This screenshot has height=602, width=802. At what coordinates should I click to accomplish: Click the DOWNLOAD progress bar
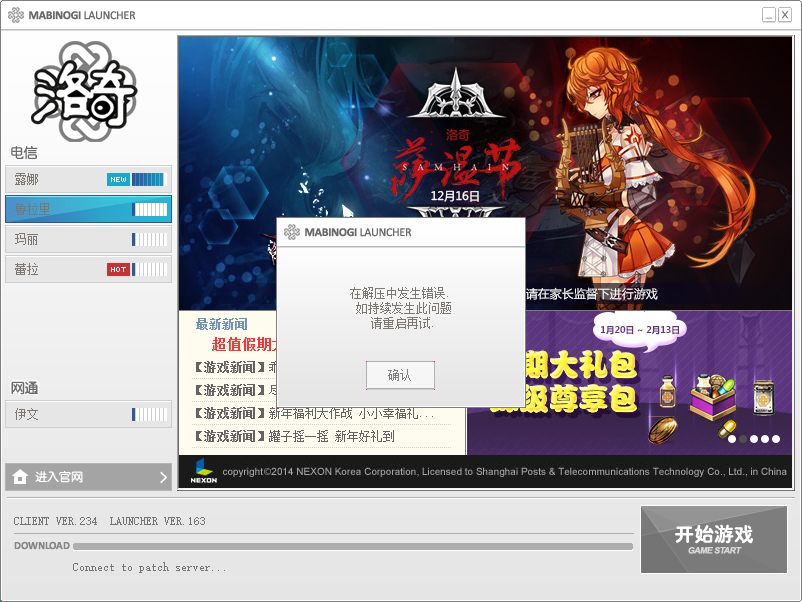click(353, 546)
